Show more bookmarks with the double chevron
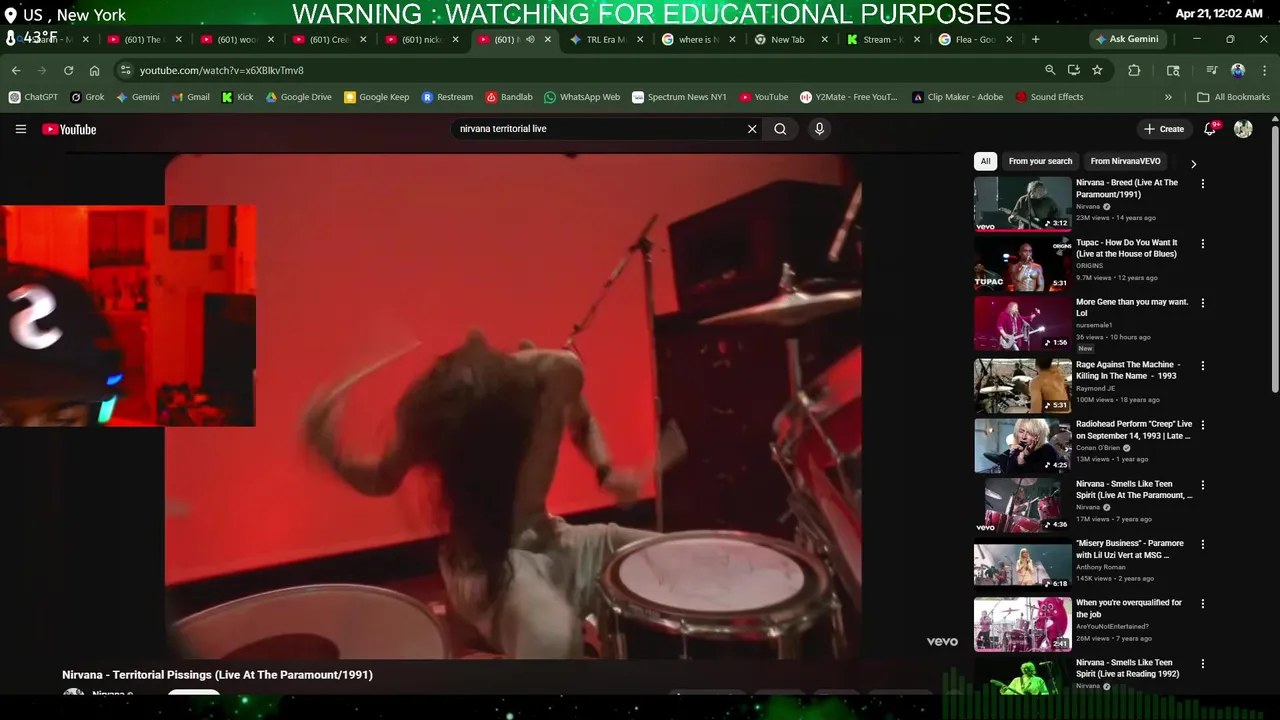1280x720 pixels. (x=1168, y=97)
